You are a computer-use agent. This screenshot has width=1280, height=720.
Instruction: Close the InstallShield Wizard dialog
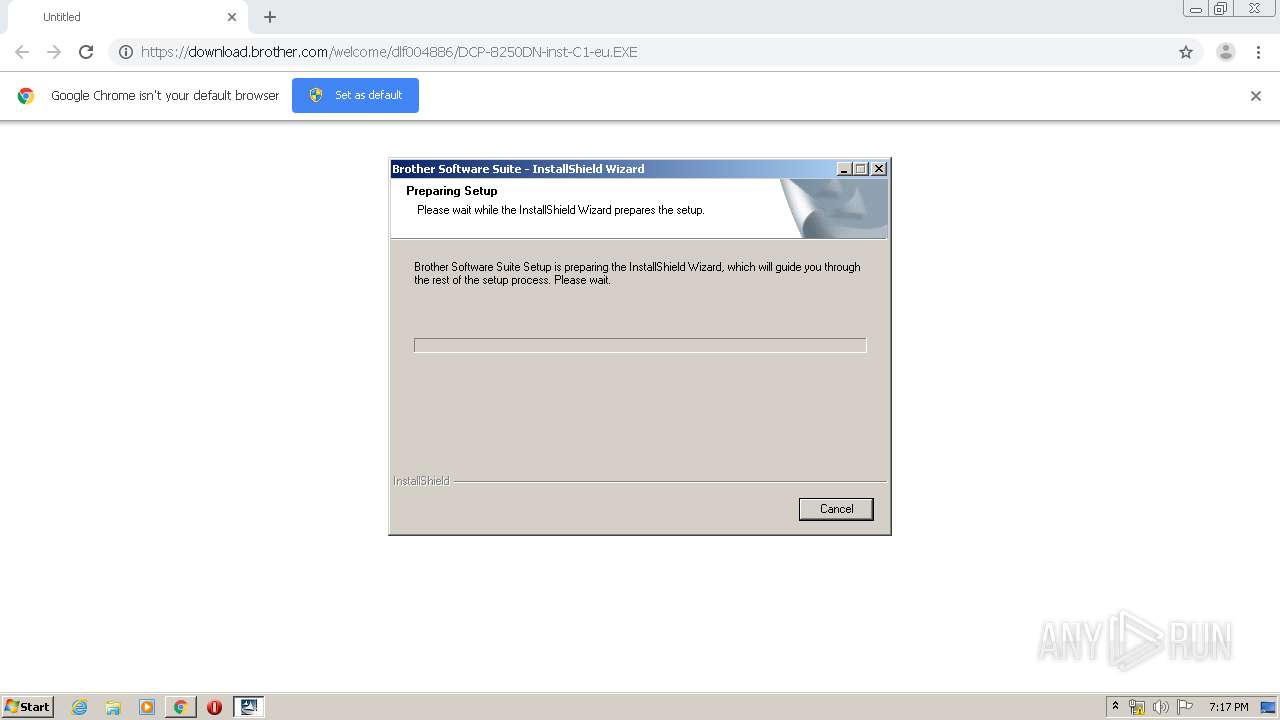click(x=879, y=169)
